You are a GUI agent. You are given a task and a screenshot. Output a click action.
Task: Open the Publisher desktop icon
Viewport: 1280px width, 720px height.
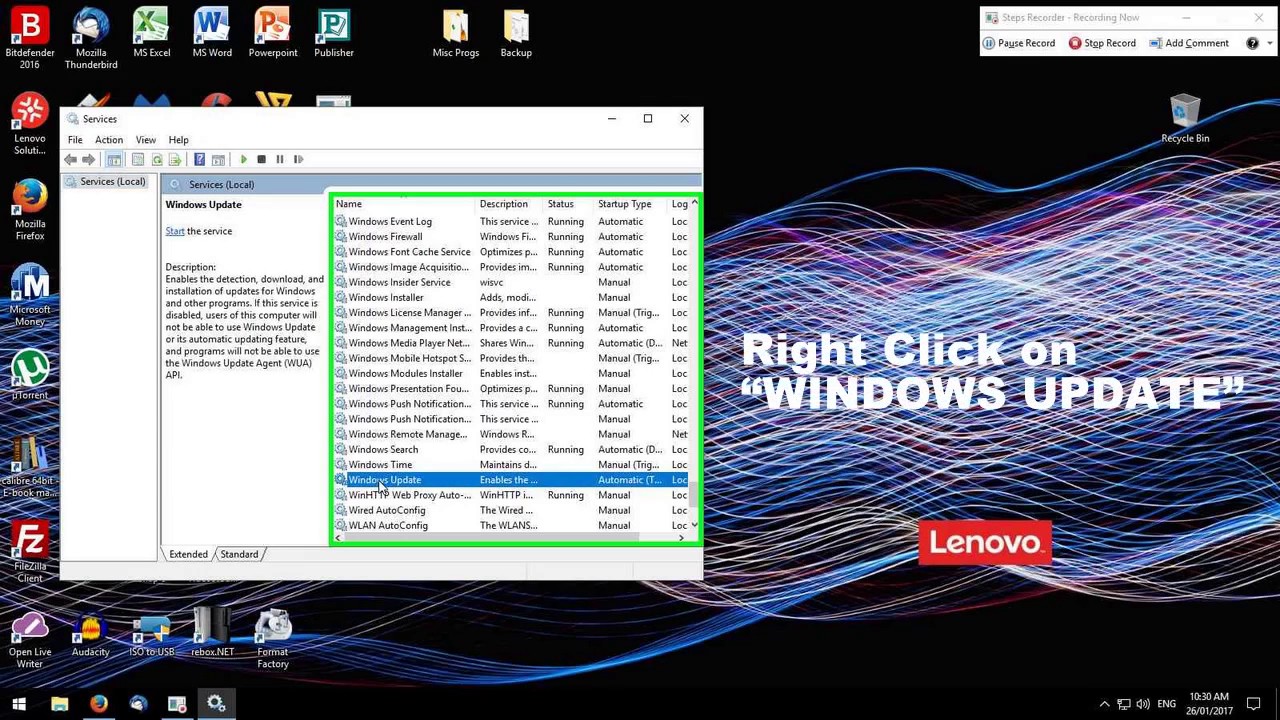coord(334,33)
